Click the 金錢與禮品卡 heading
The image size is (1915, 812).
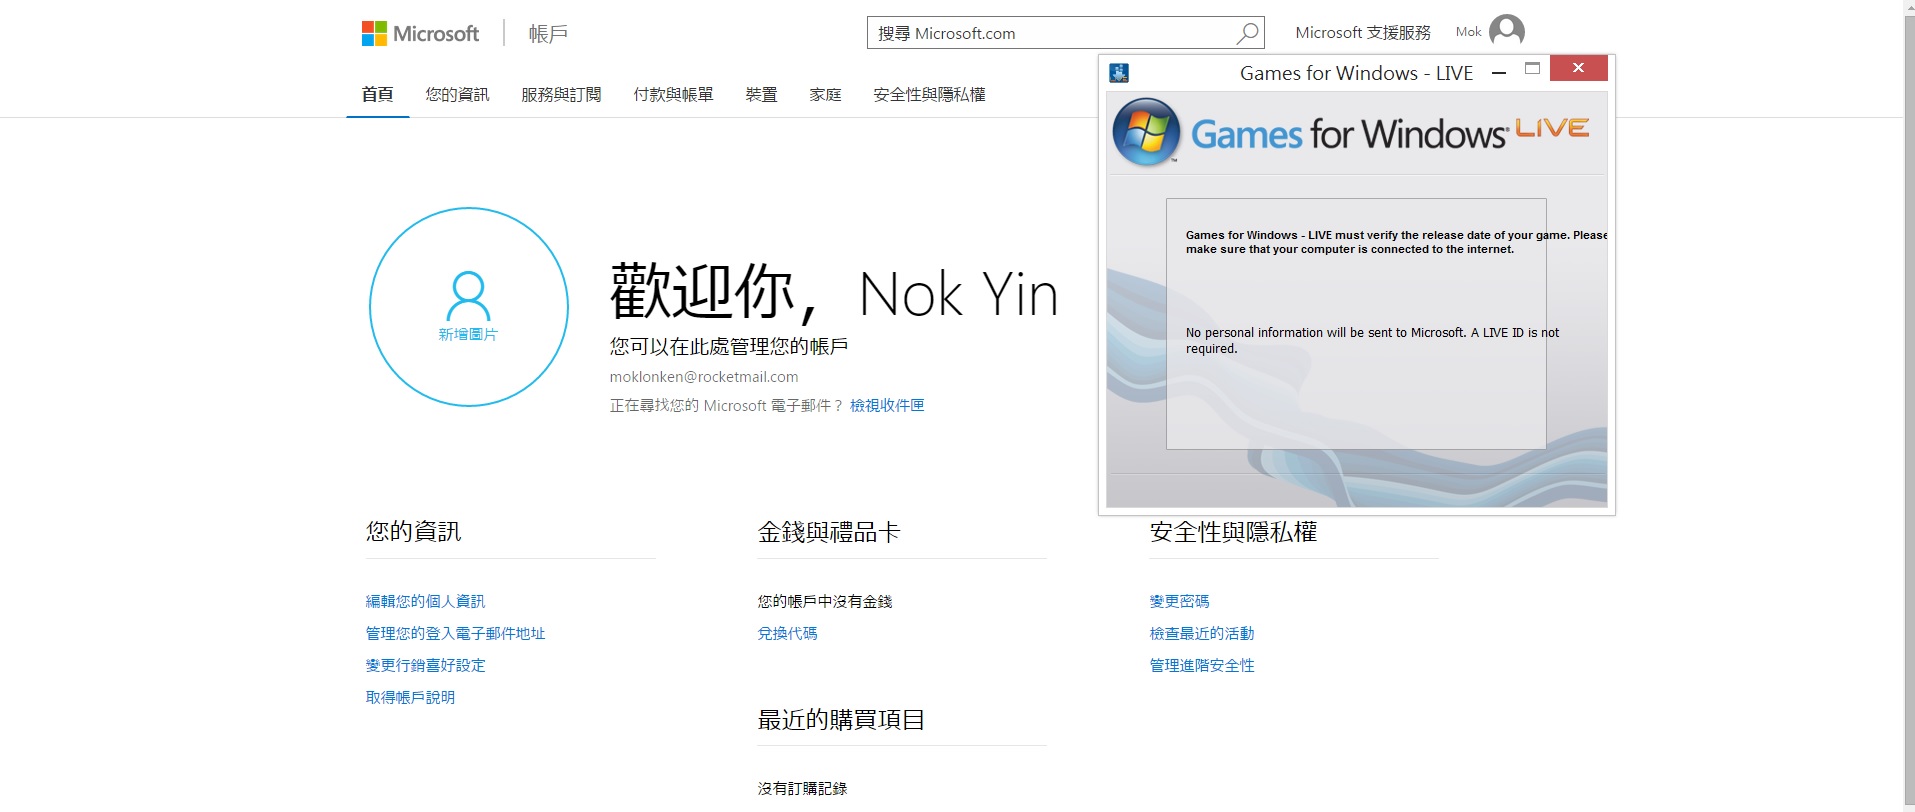(829, 532)
